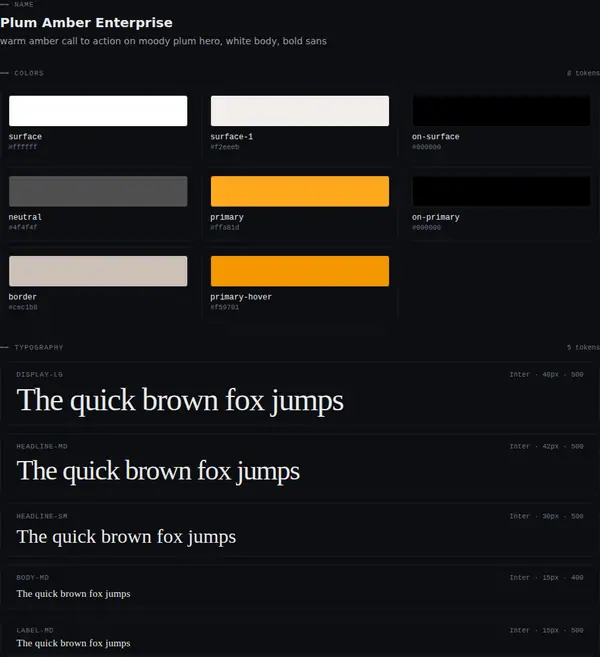The image size is (600, 657).
Task: Click the 'Plum Amber Enterprise' title
Action: click(x=86, y=23)
